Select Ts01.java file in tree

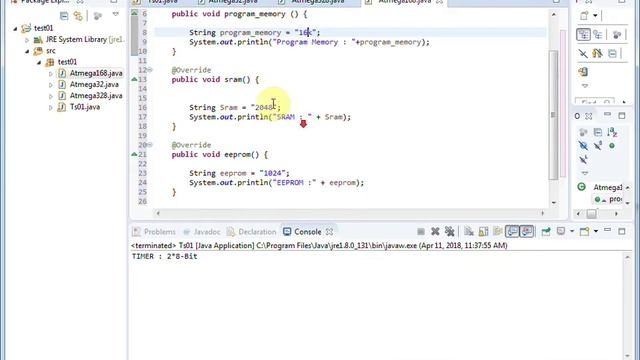tap(85, 107)
